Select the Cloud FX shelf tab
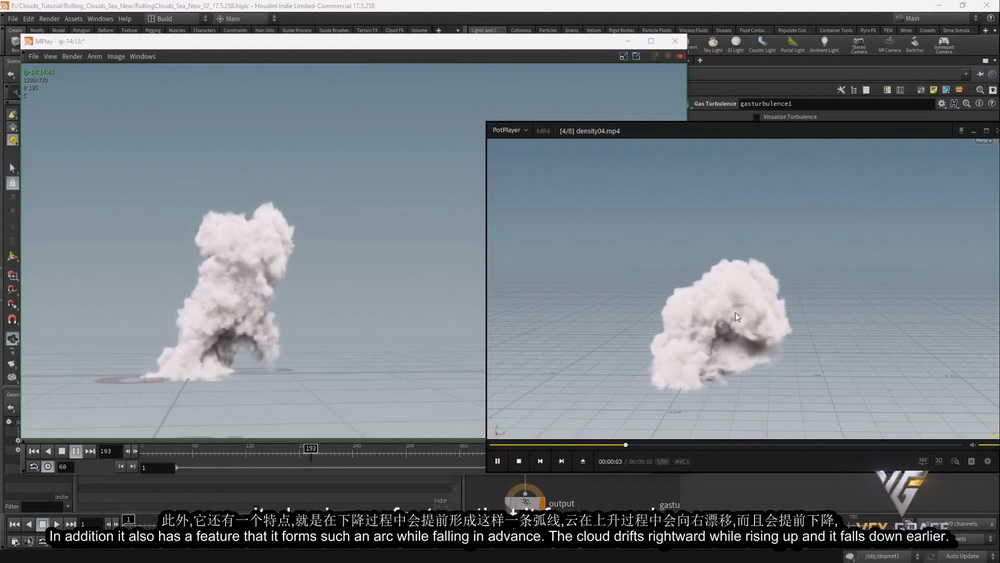 [395, 30]
